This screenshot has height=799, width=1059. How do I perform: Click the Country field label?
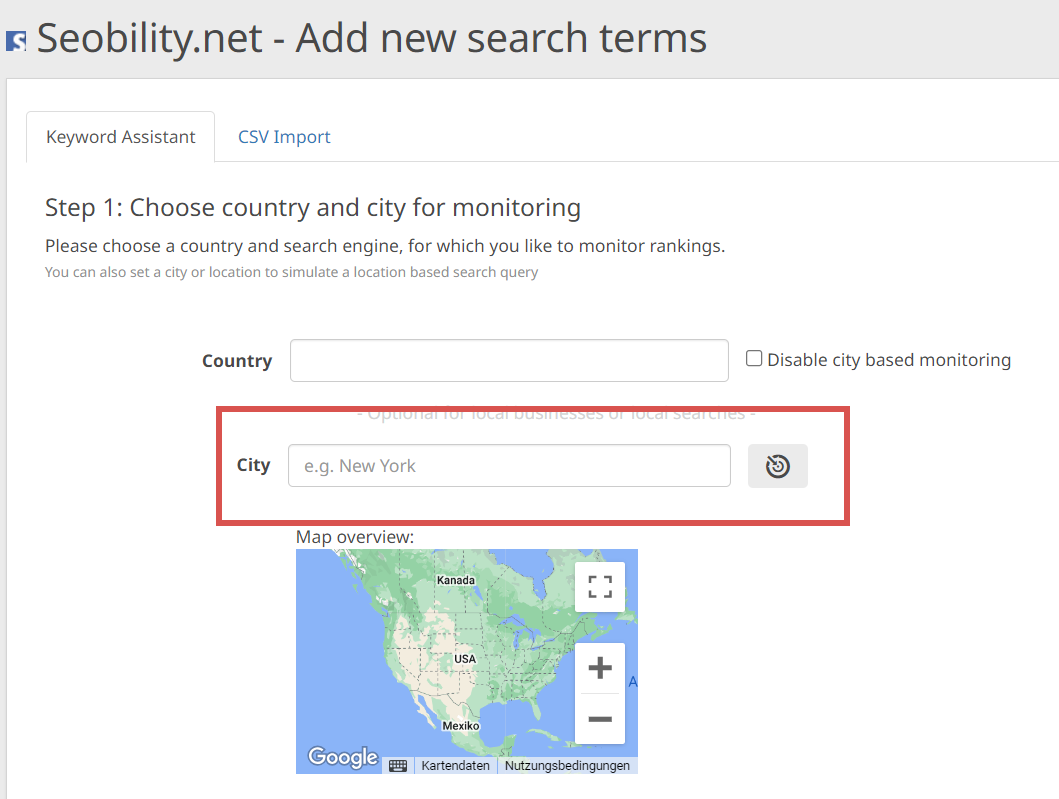click(x=237, y=361)
